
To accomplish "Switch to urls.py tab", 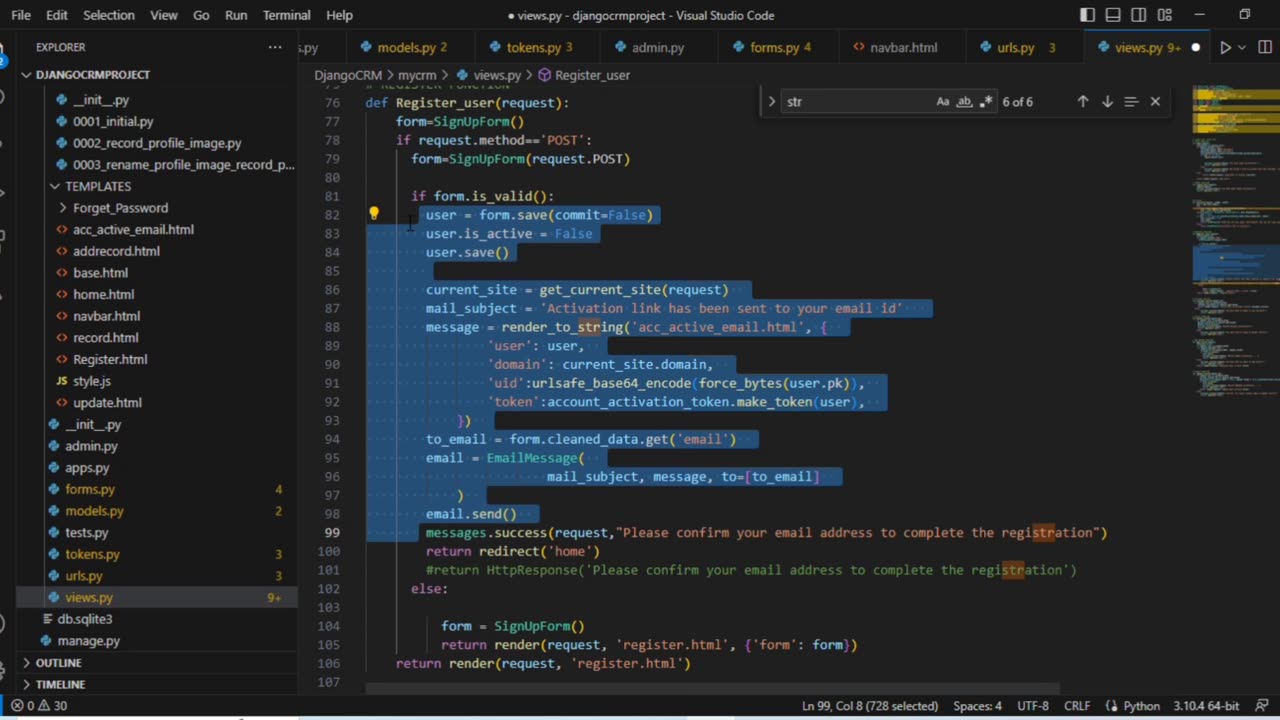I will tap(1024, 47).
